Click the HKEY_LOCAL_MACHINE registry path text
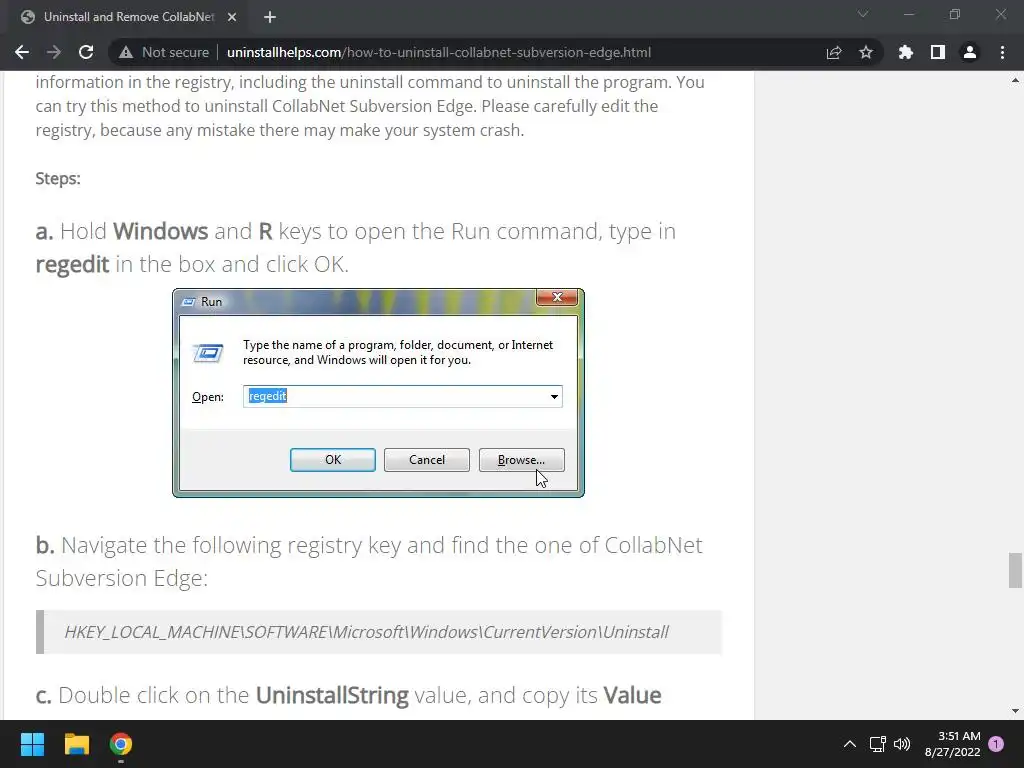This screenshot has height=768, width=1024. point(366,632)
